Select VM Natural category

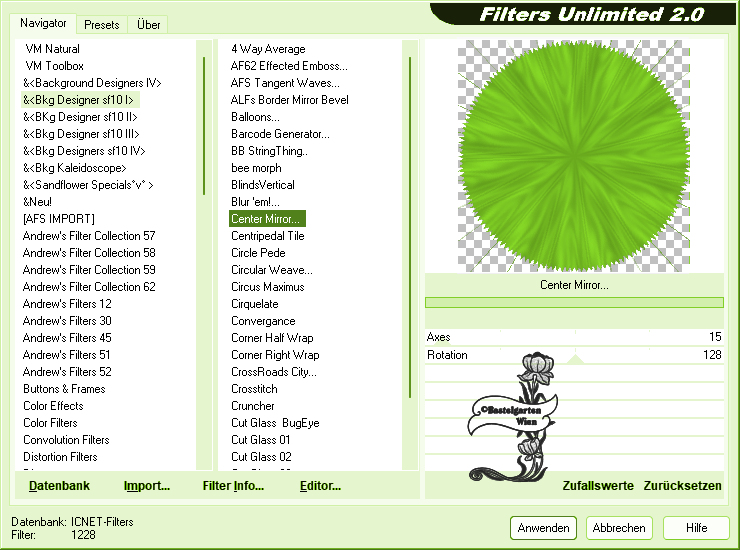(52, 49)
